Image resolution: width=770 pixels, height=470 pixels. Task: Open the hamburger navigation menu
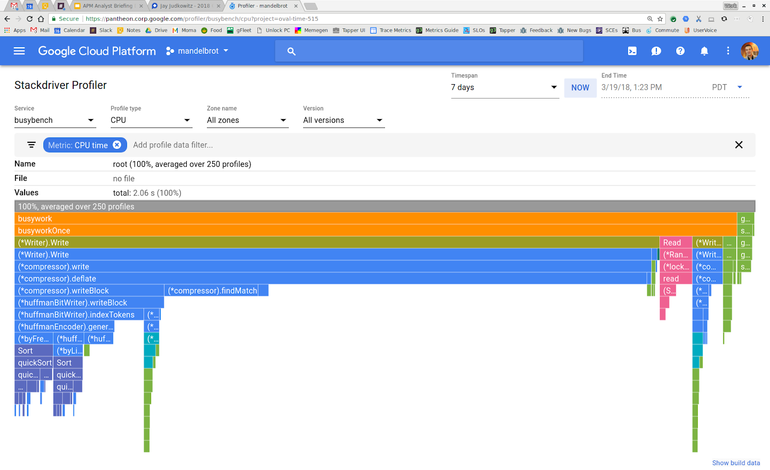tap(19, 51)
